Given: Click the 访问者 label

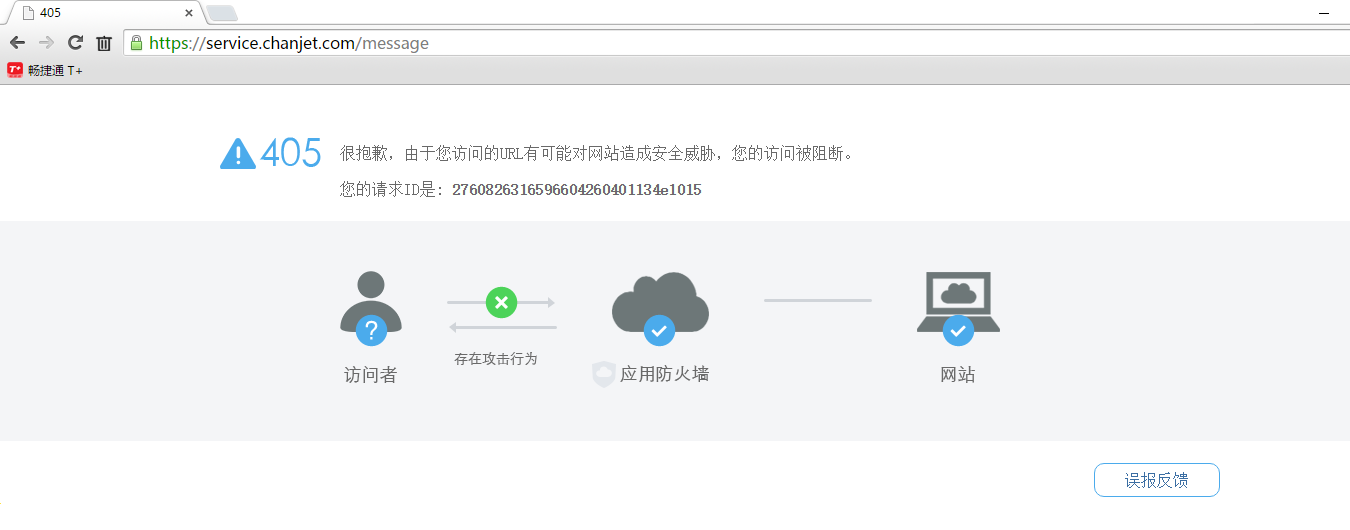Looking at the screenshot, I should point(371,375).
